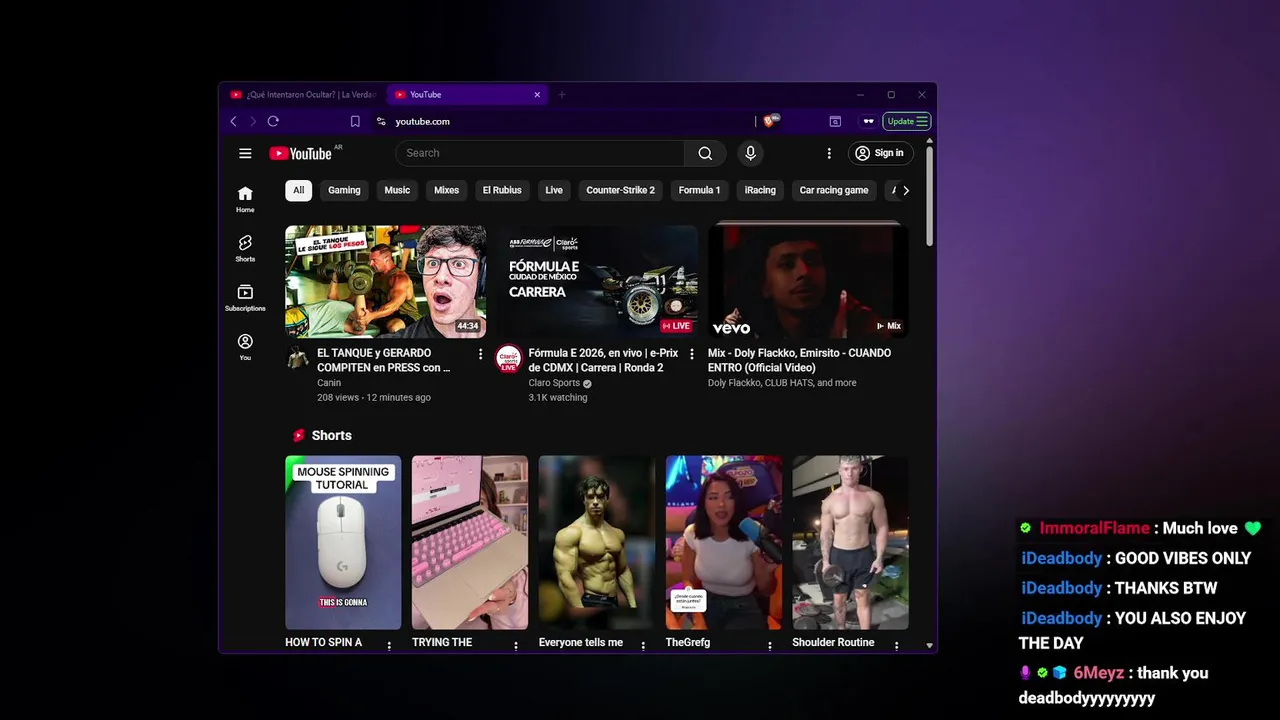
Task: Open the EL TANQUE y GERARDO video title
Action: coord(383,360)
